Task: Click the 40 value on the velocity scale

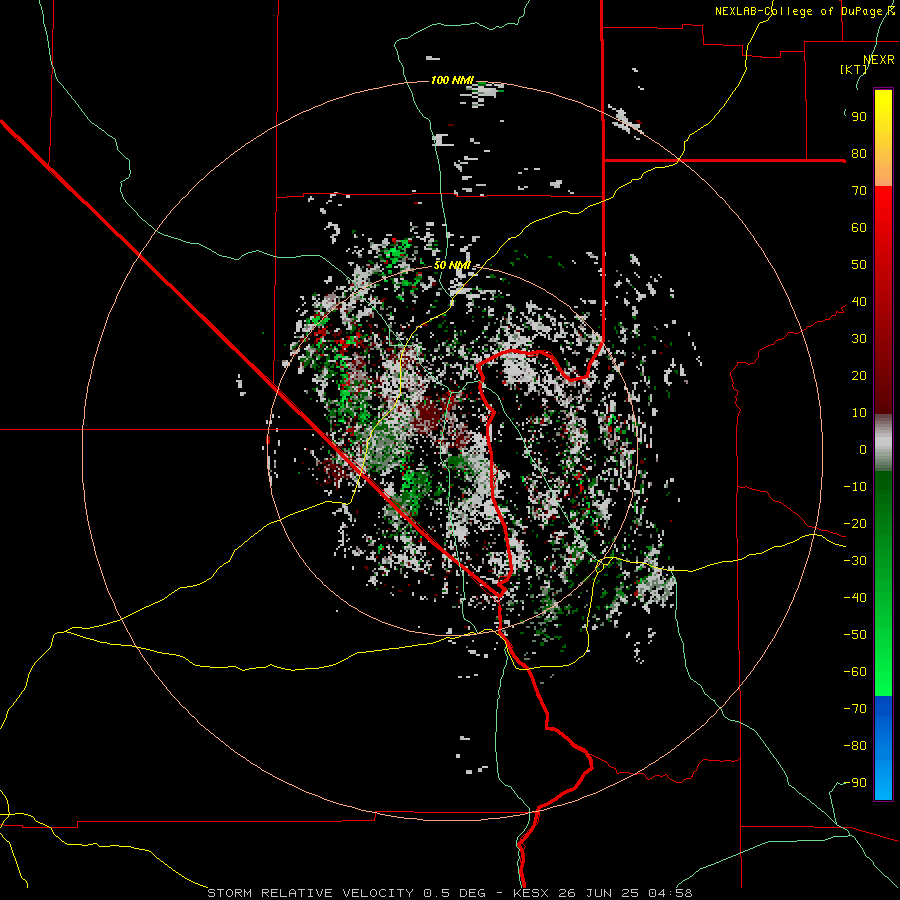Action: click(859, 302)
